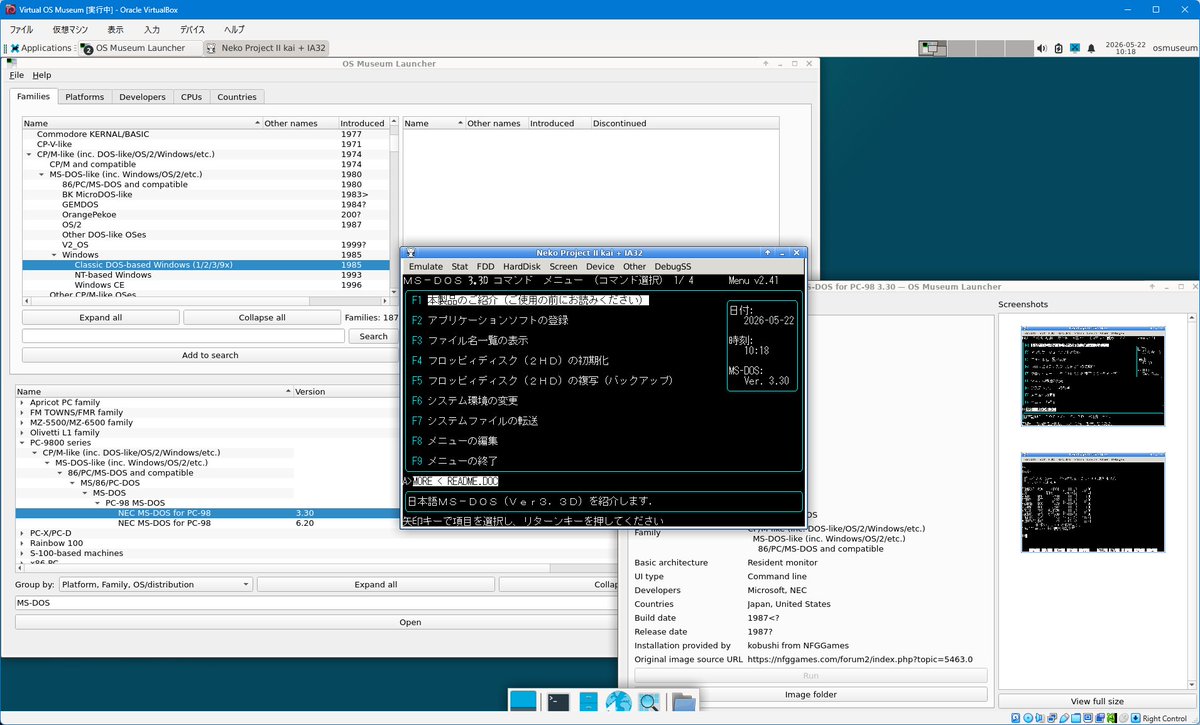Viewport: 1200px width, 725px height.
Task: Open the network display icon in tray
Action: point(1074,48)
